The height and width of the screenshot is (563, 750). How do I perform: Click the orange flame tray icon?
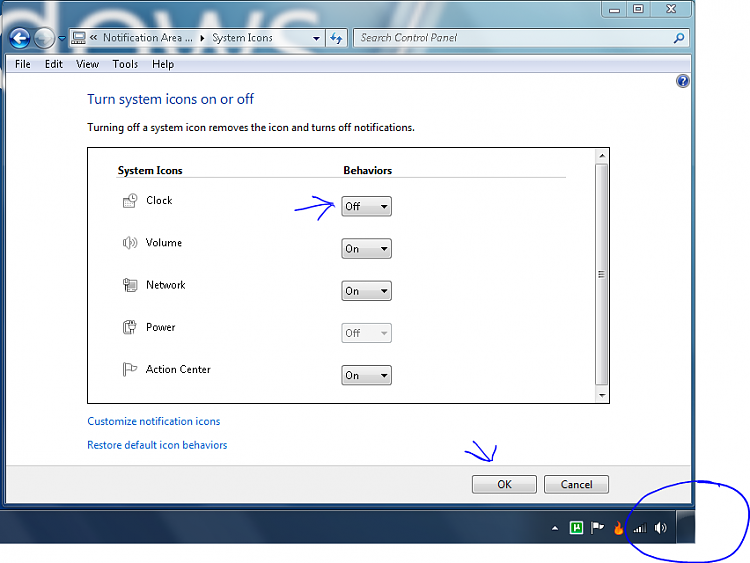pos(618,528)
